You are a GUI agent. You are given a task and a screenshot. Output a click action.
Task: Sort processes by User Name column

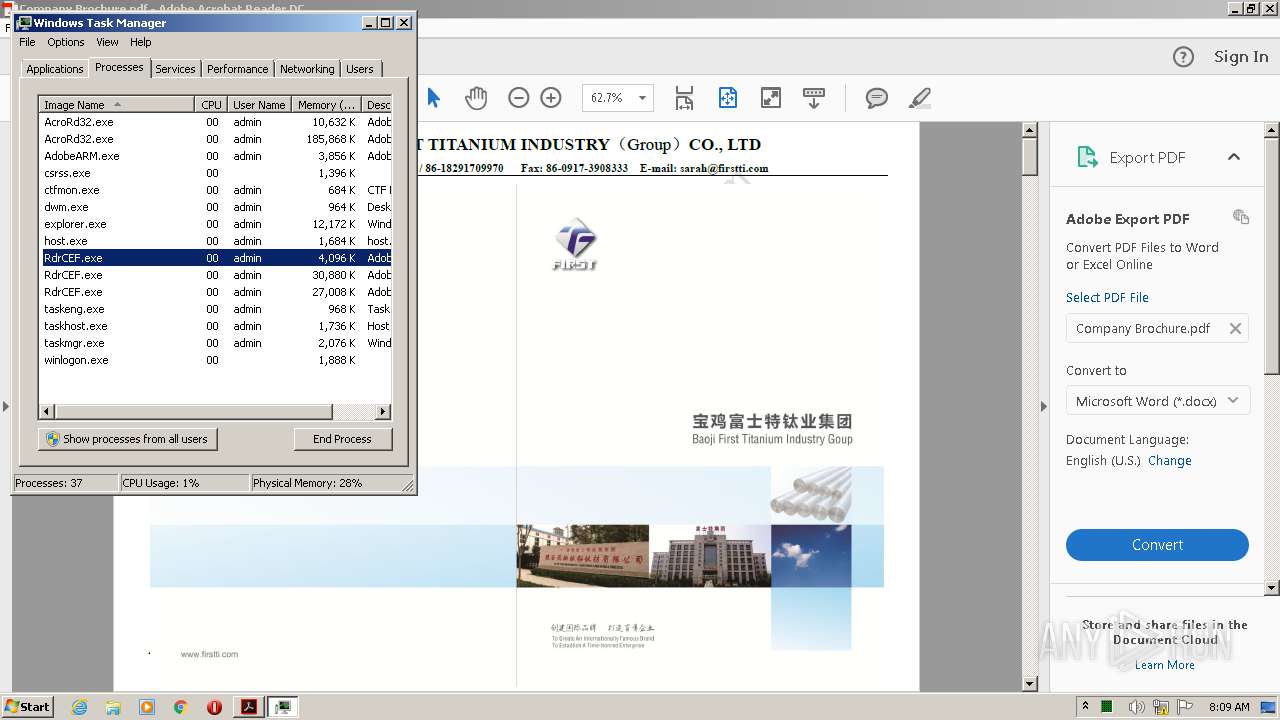point(259,104)
